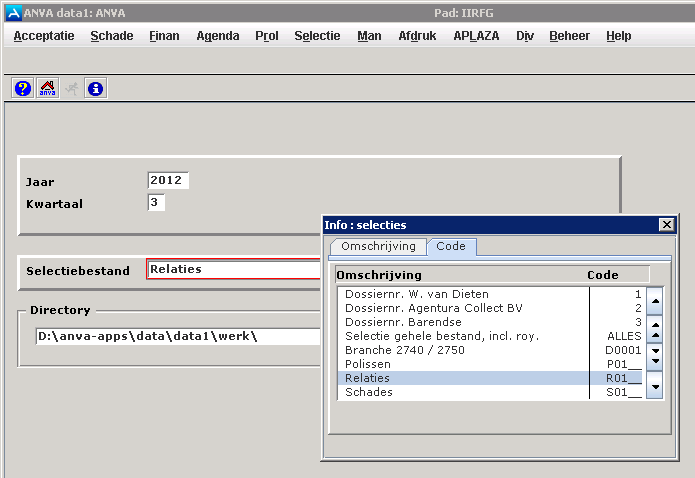The image size is (695, 478).
Task: Click the grayed-out running figure icon
Action: pyautogui.click(x=71, y=88)
